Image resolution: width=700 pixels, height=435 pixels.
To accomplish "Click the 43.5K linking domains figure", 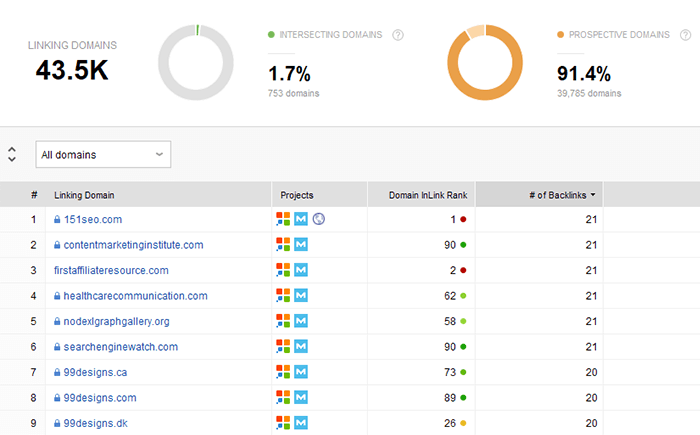I will pos(72,70).
